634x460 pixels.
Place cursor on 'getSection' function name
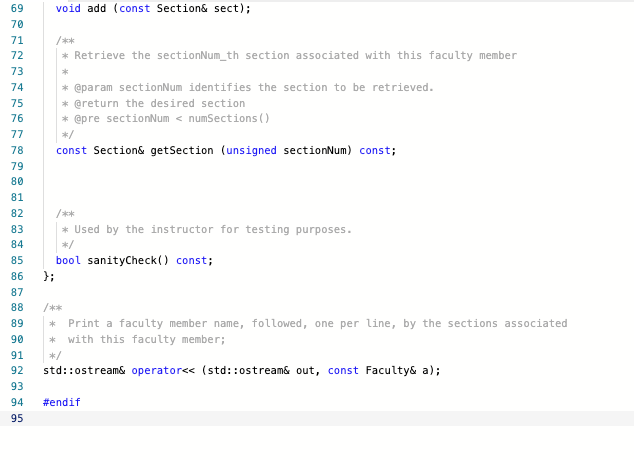click(x=182, y=150)
